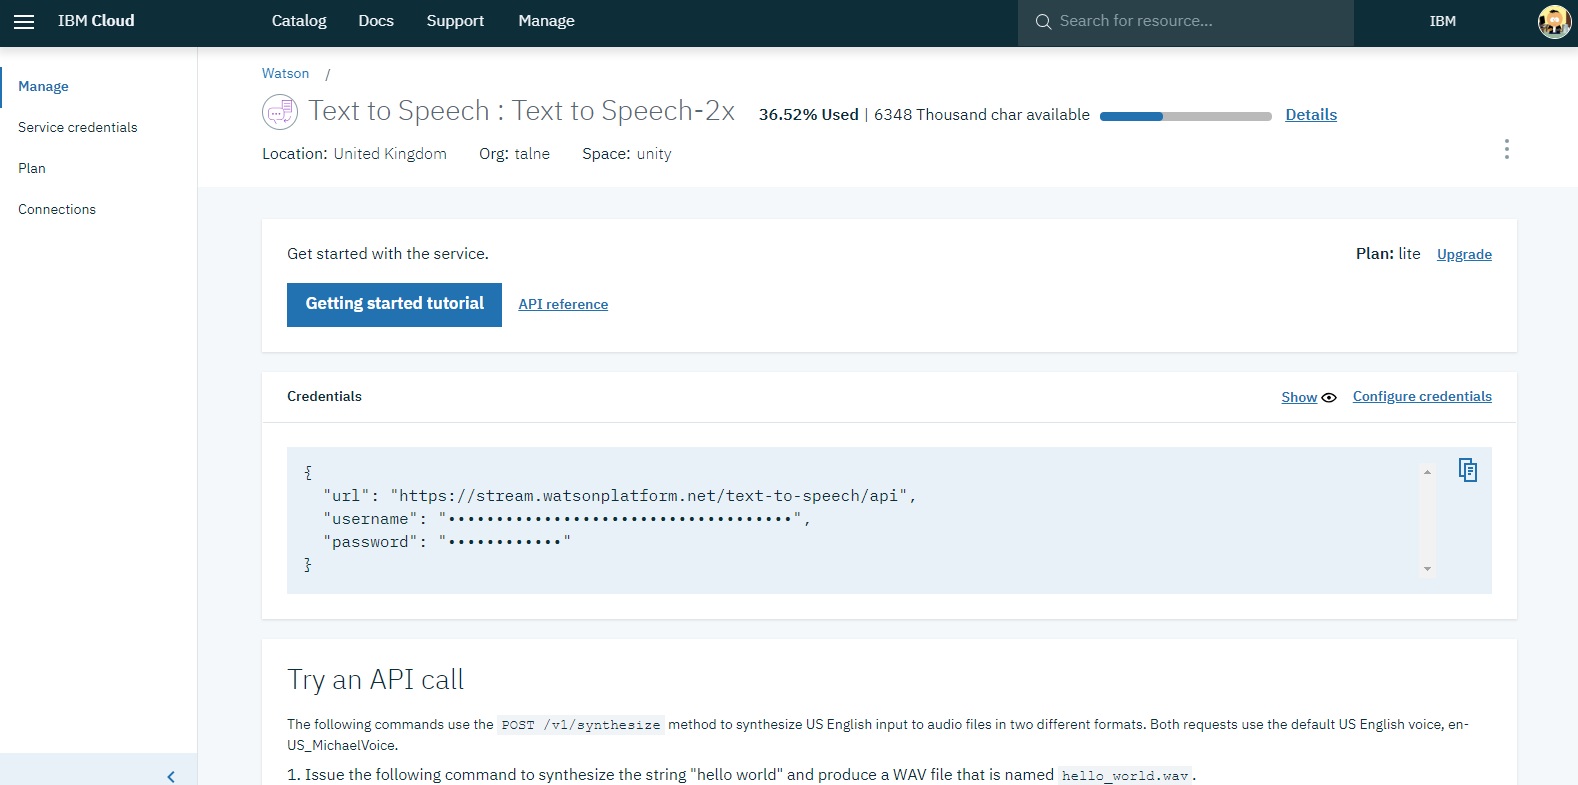Focus the Search for resource field
Viewport: 1578px width, 785px height.
(1186, 21)
